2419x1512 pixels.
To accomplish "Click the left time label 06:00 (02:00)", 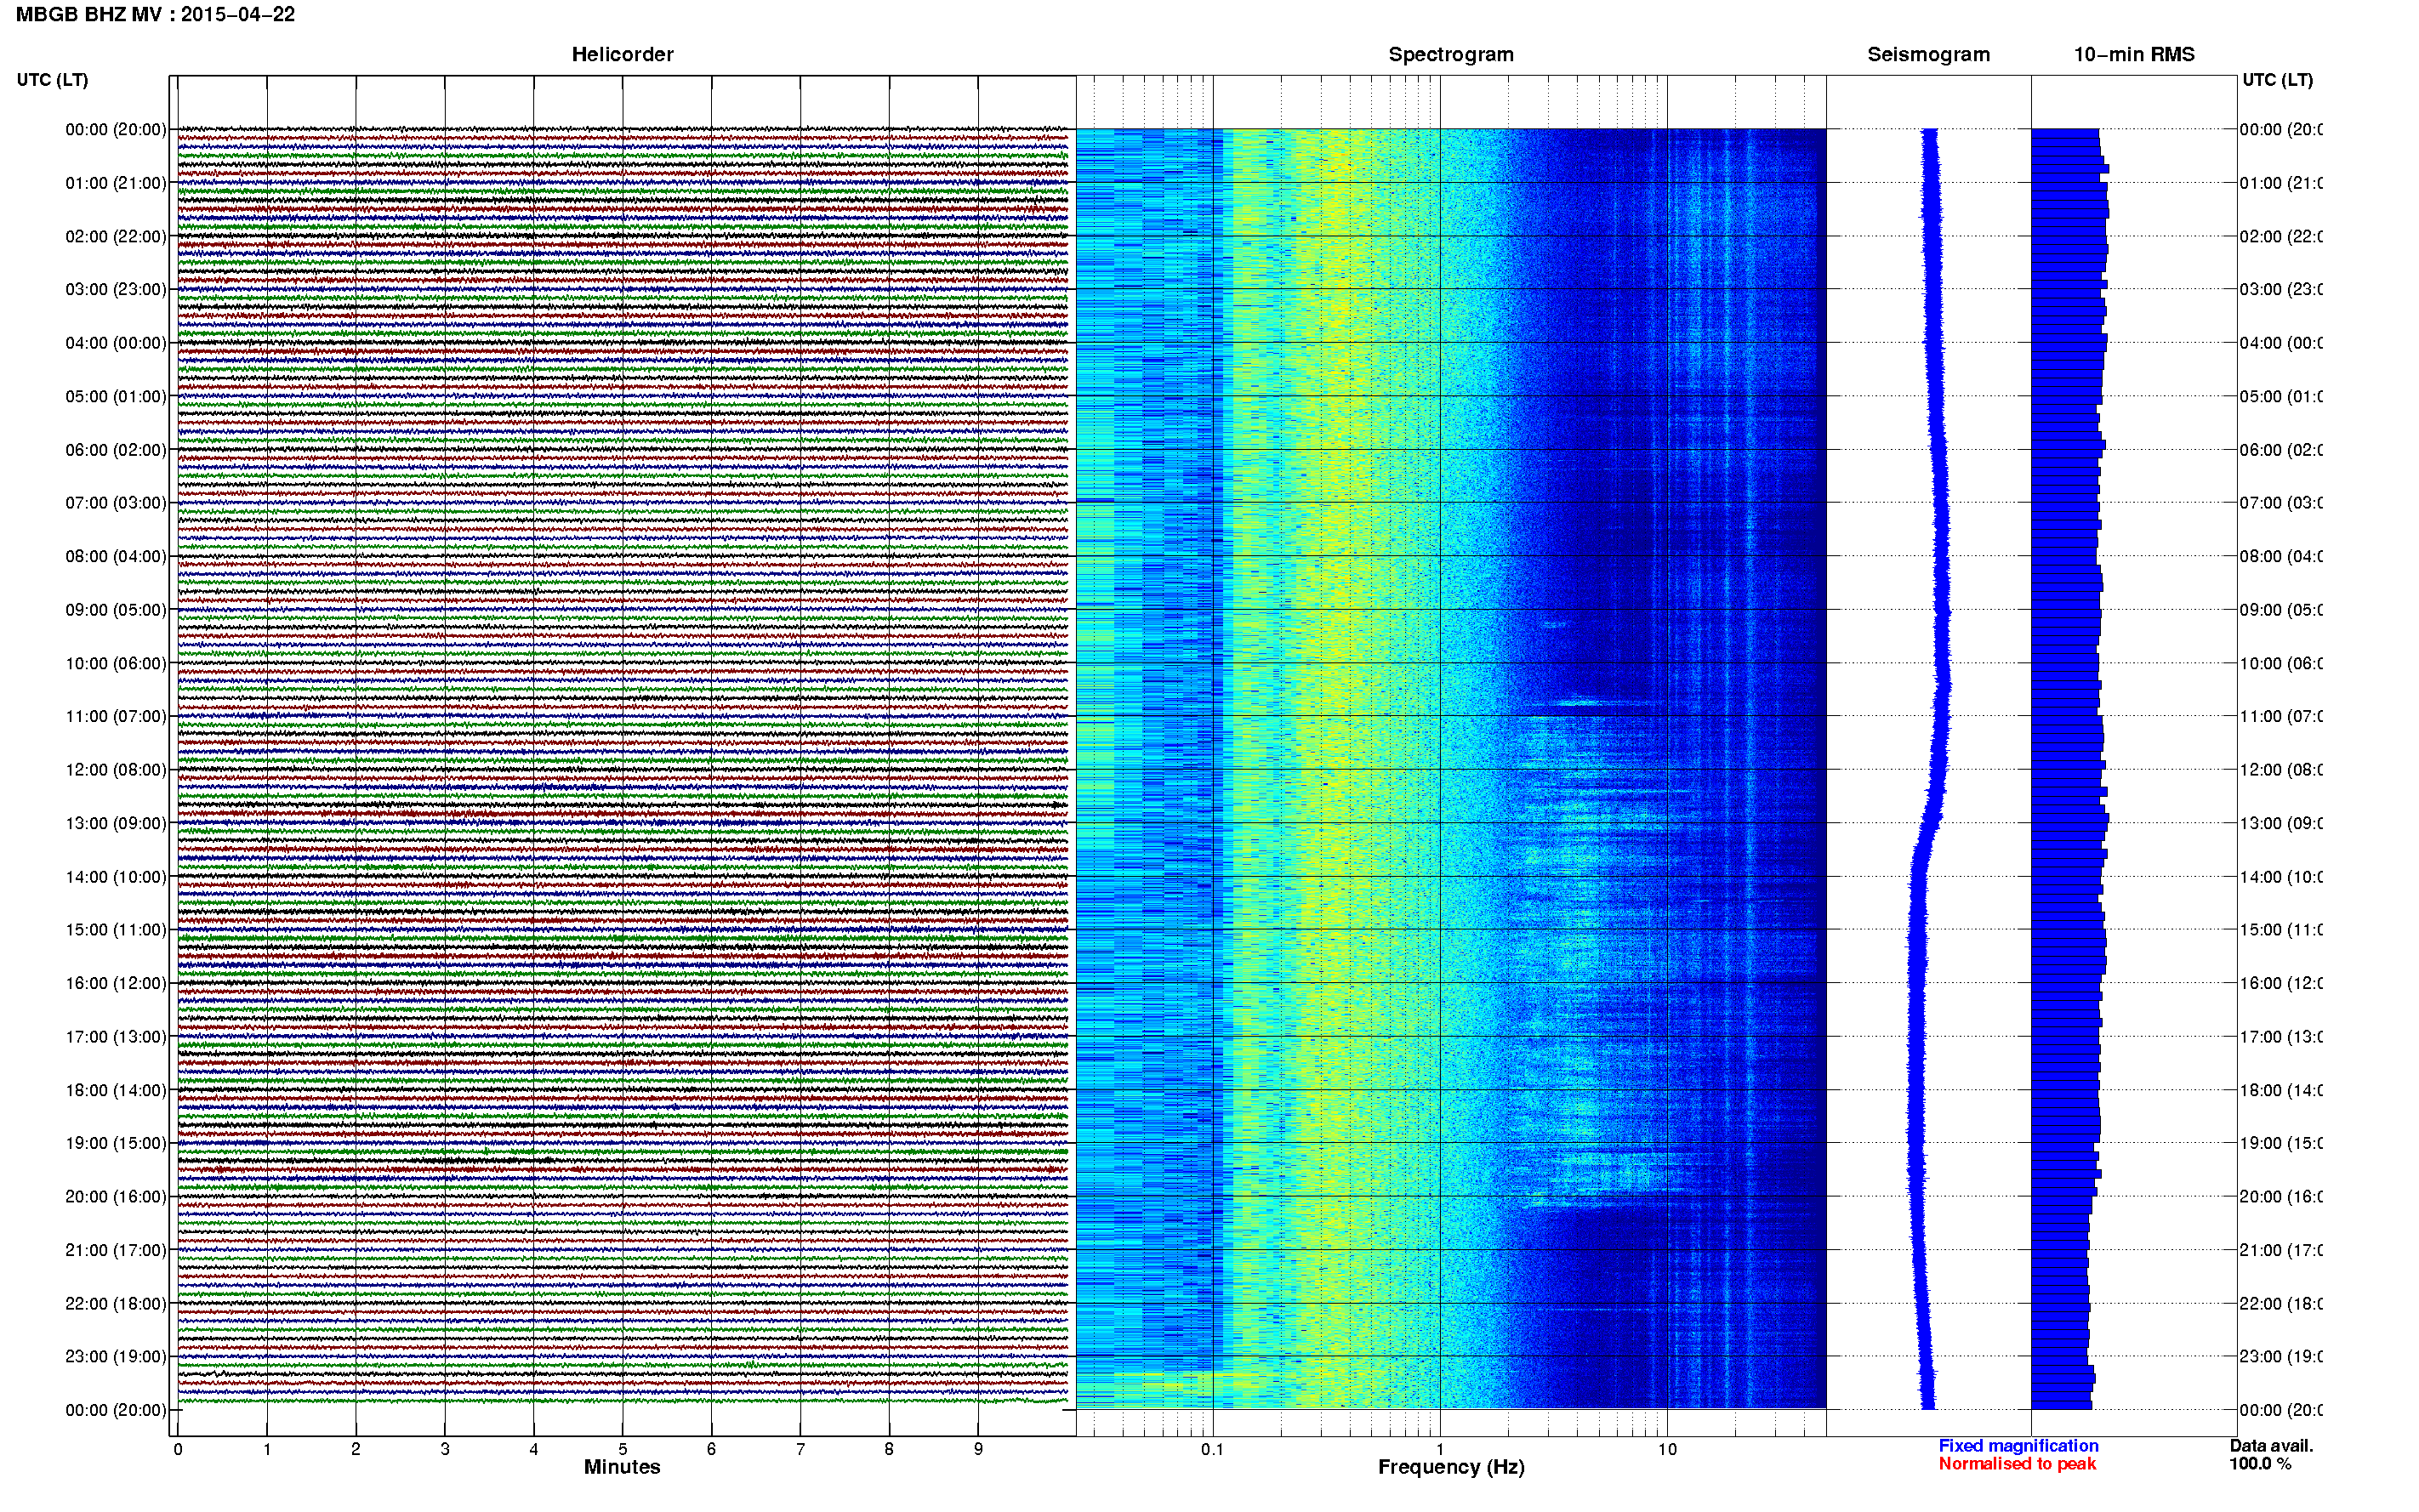I will click(x=116, y=450).
